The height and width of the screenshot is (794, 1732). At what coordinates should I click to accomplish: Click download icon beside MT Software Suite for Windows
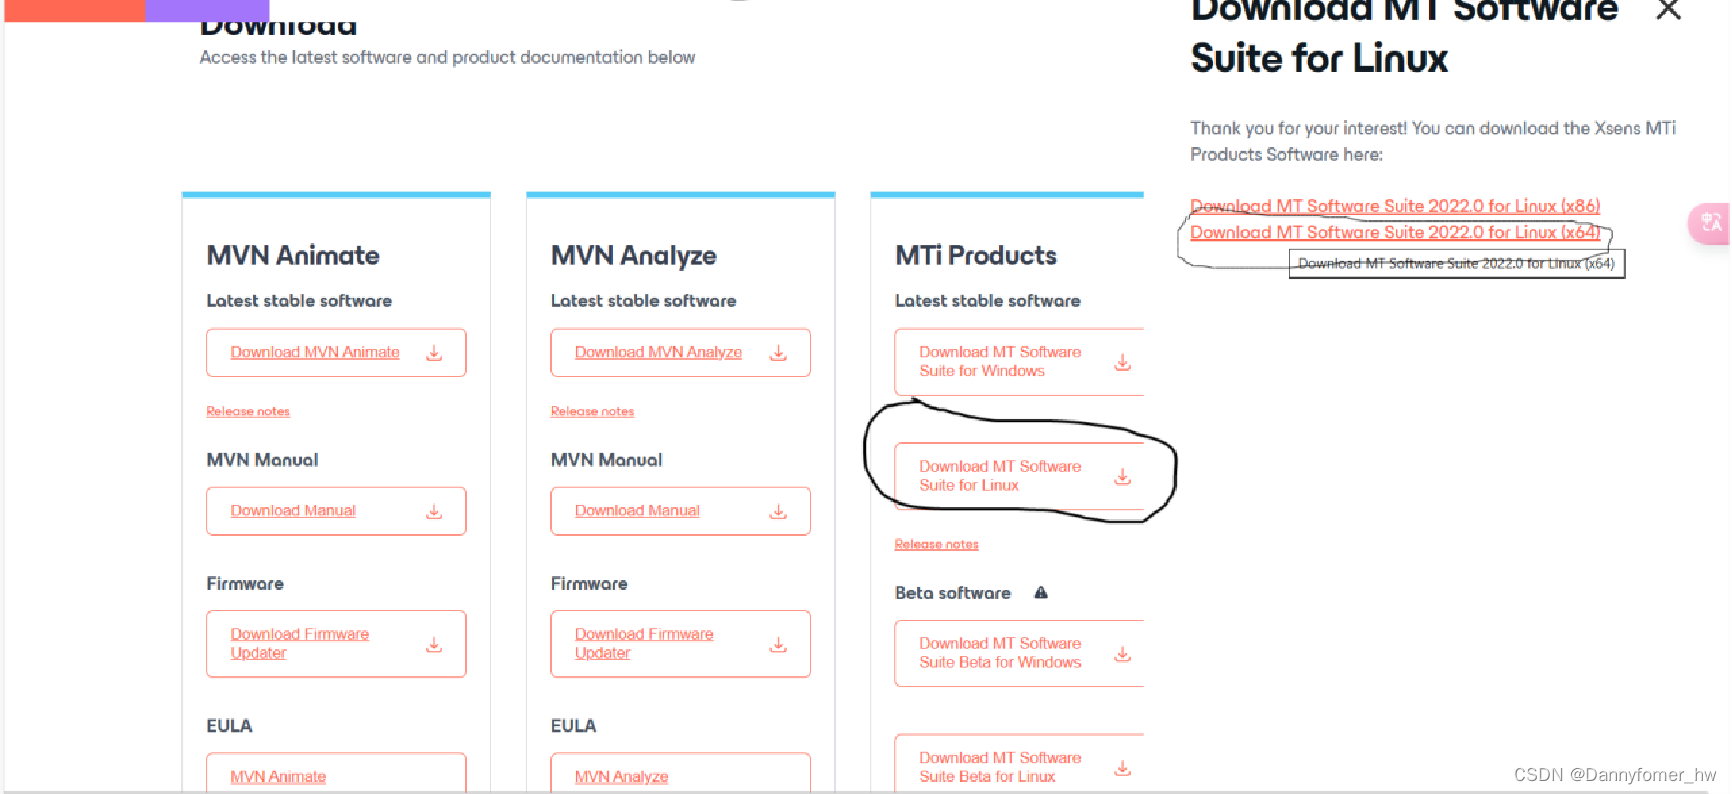pos(1122,362)
